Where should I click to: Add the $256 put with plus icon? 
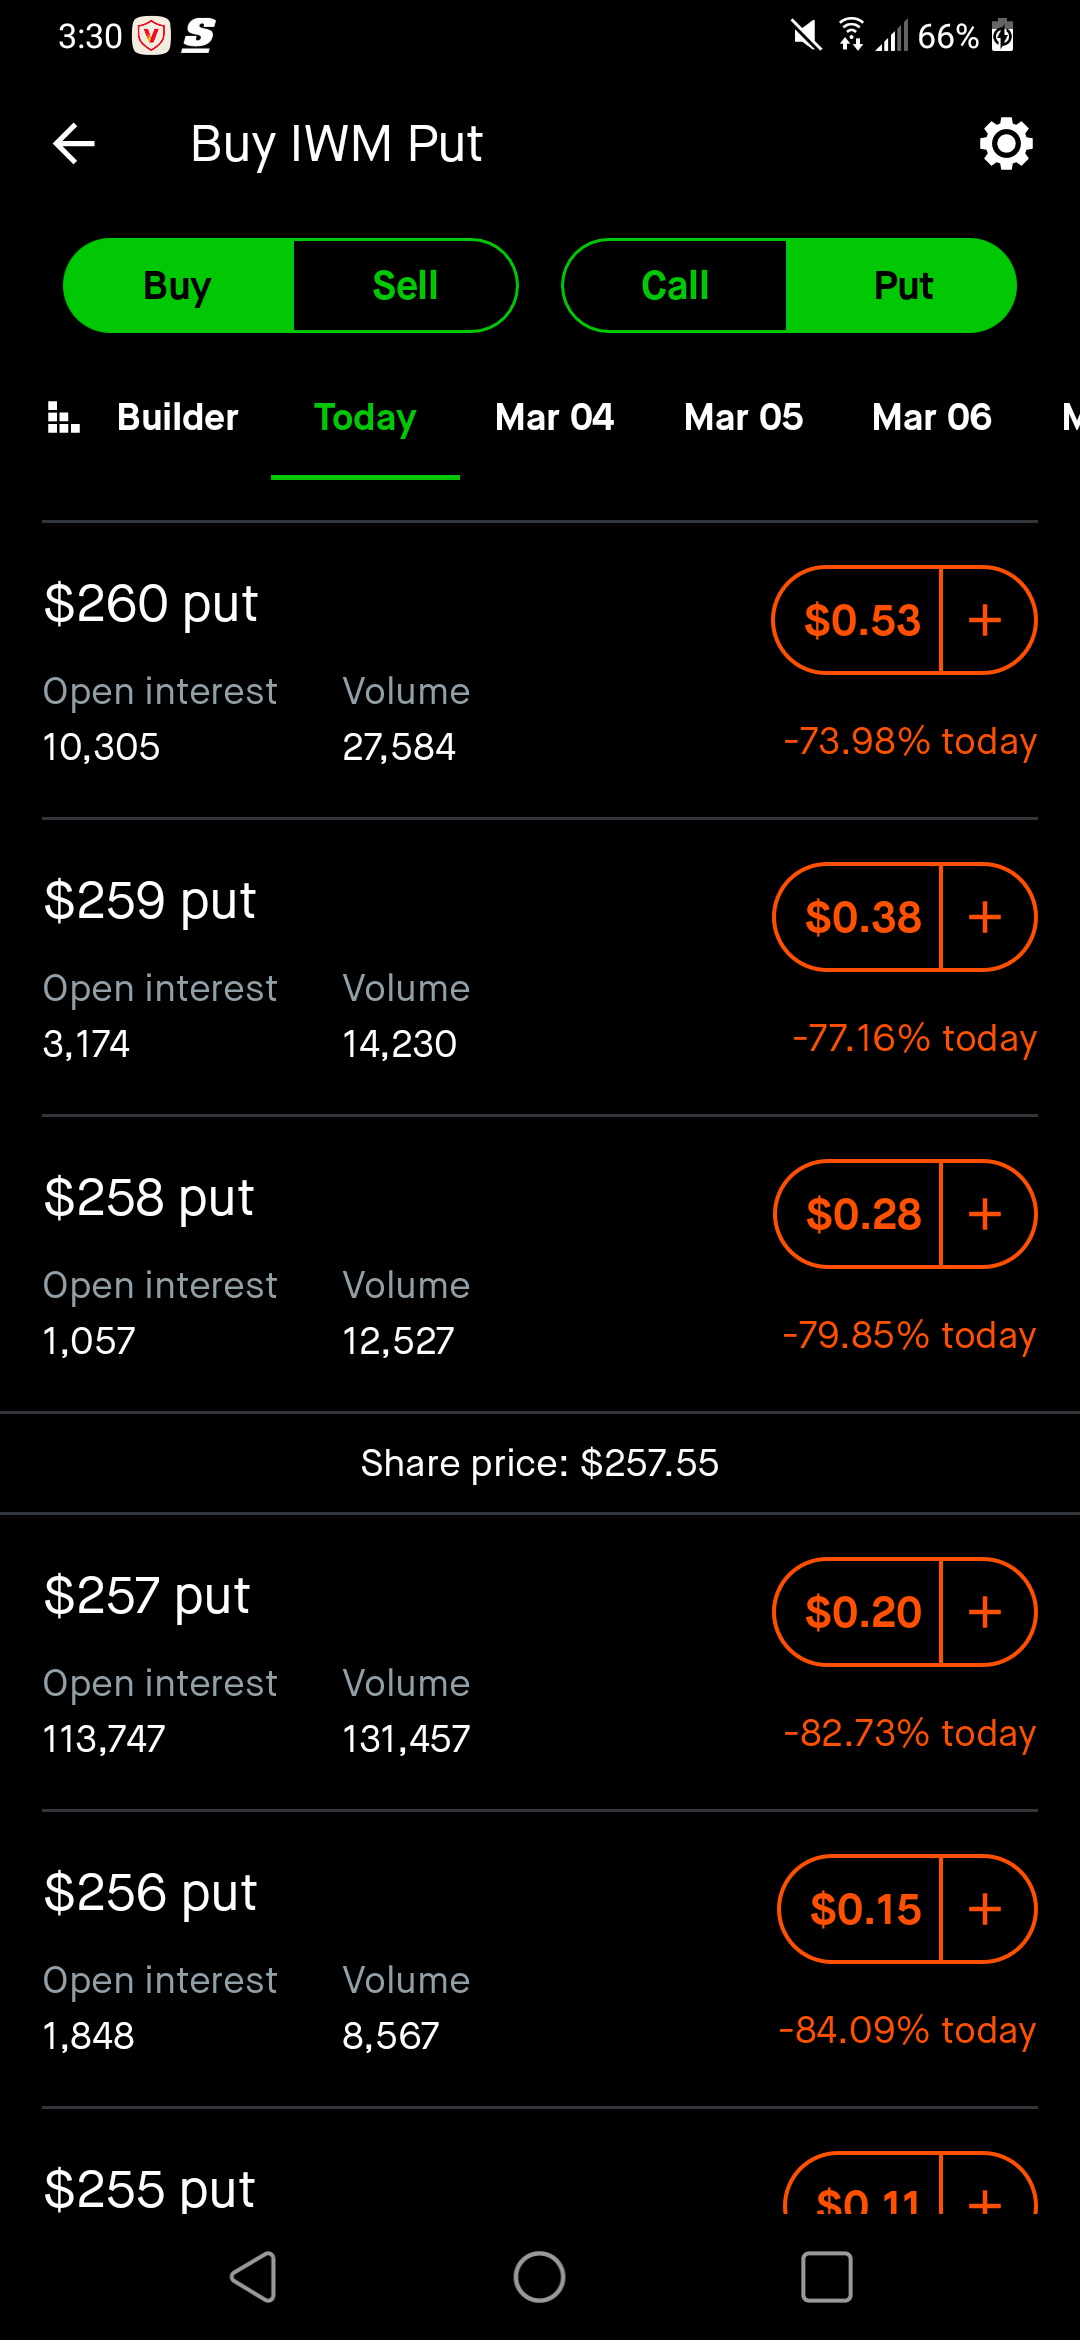[x=986, y=1909]
